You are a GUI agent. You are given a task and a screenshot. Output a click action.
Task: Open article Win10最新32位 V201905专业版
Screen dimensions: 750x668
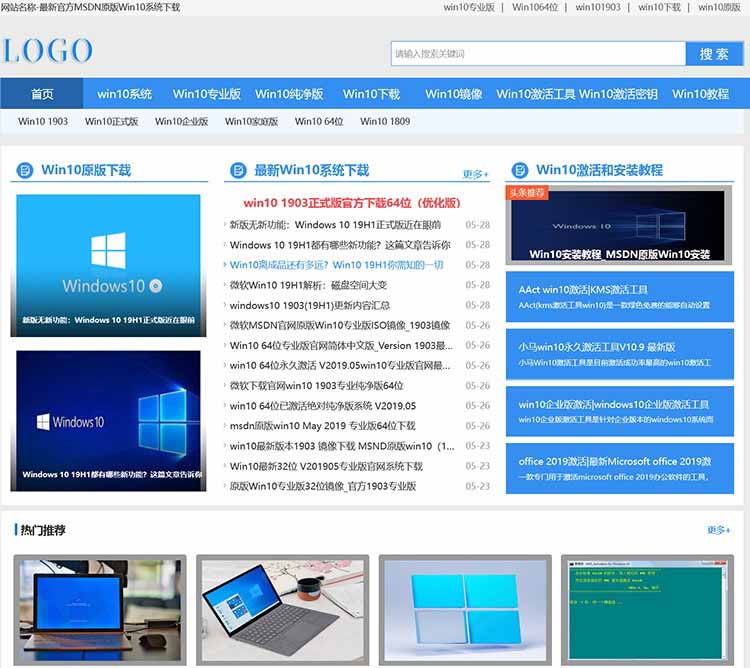[326, 466]
